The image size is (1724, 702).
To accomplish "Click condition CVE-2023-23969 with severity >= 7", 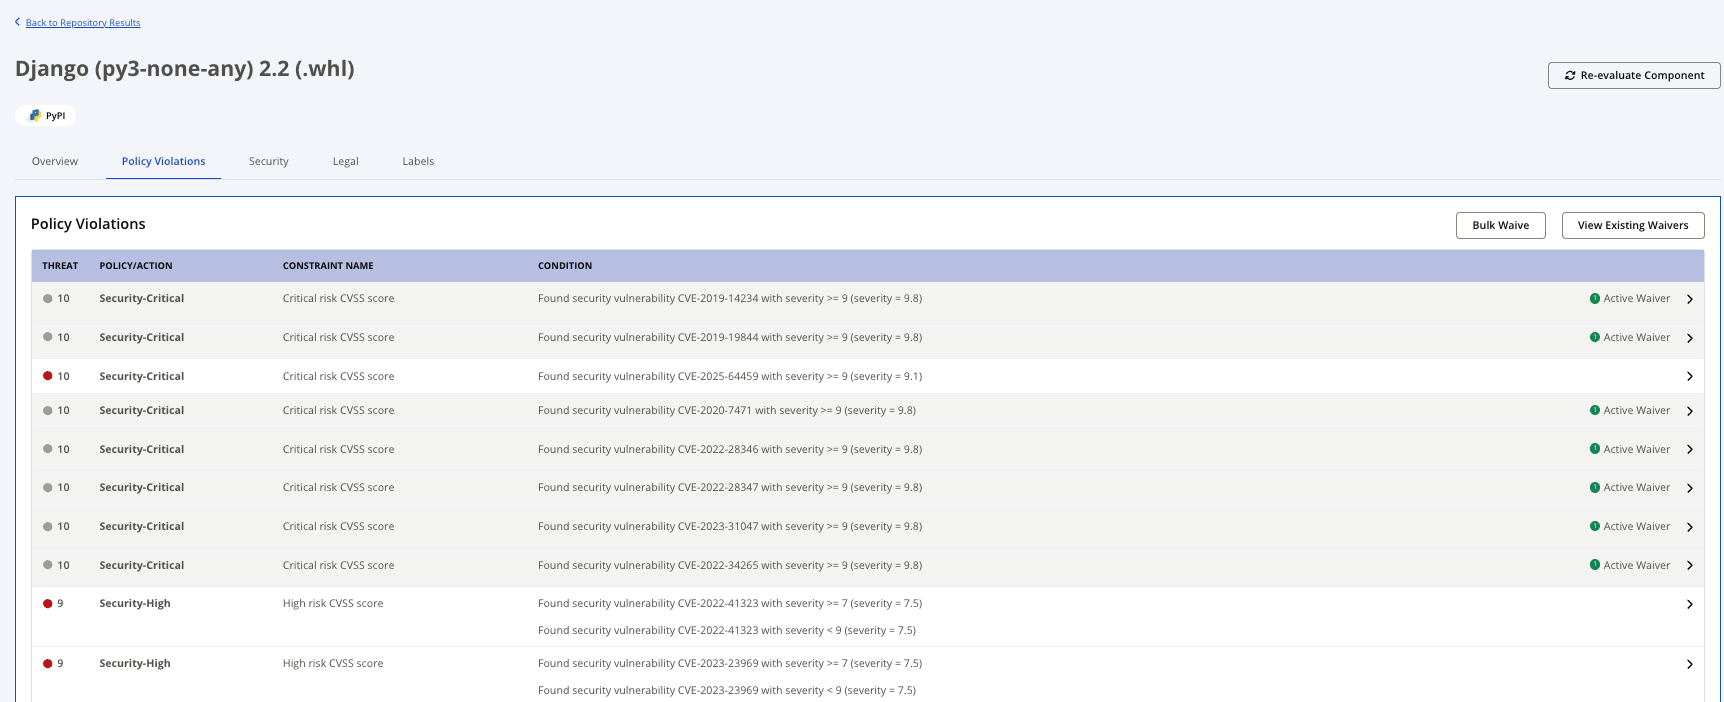I will (730, 663).
